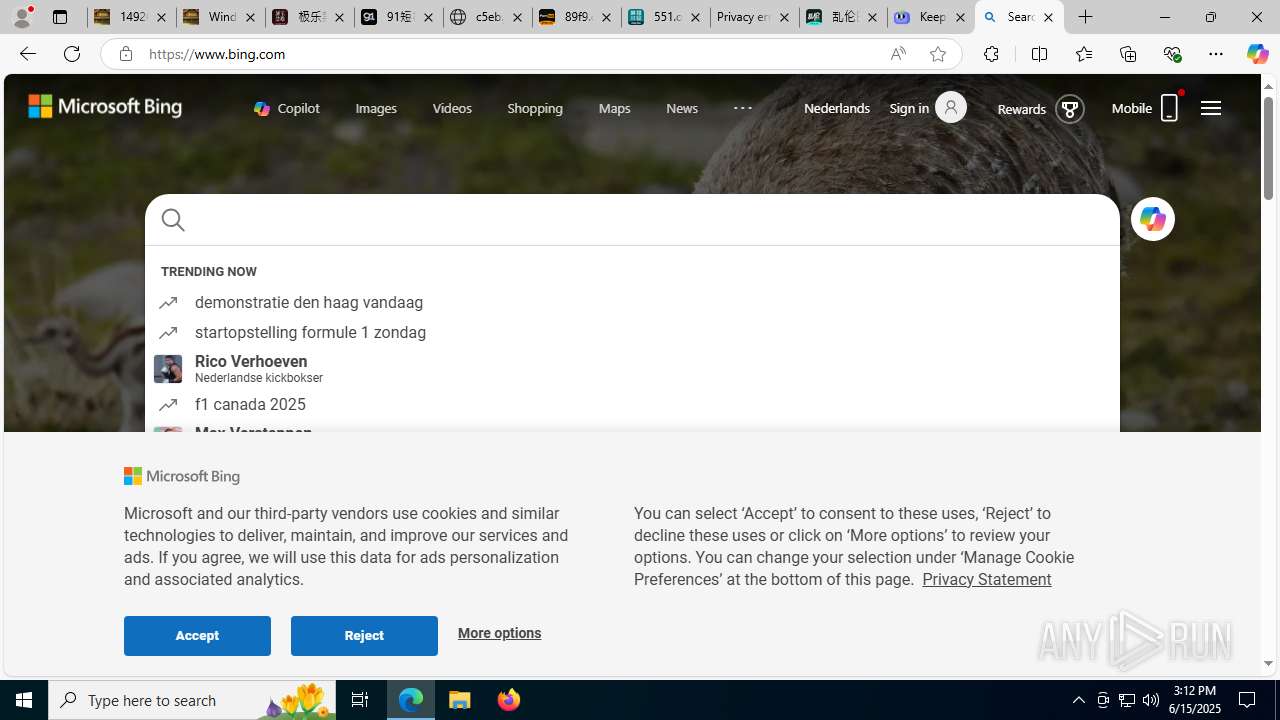Switch to Videos search
The height and width of the screenshot is (720, 1280).
[452, 108]
